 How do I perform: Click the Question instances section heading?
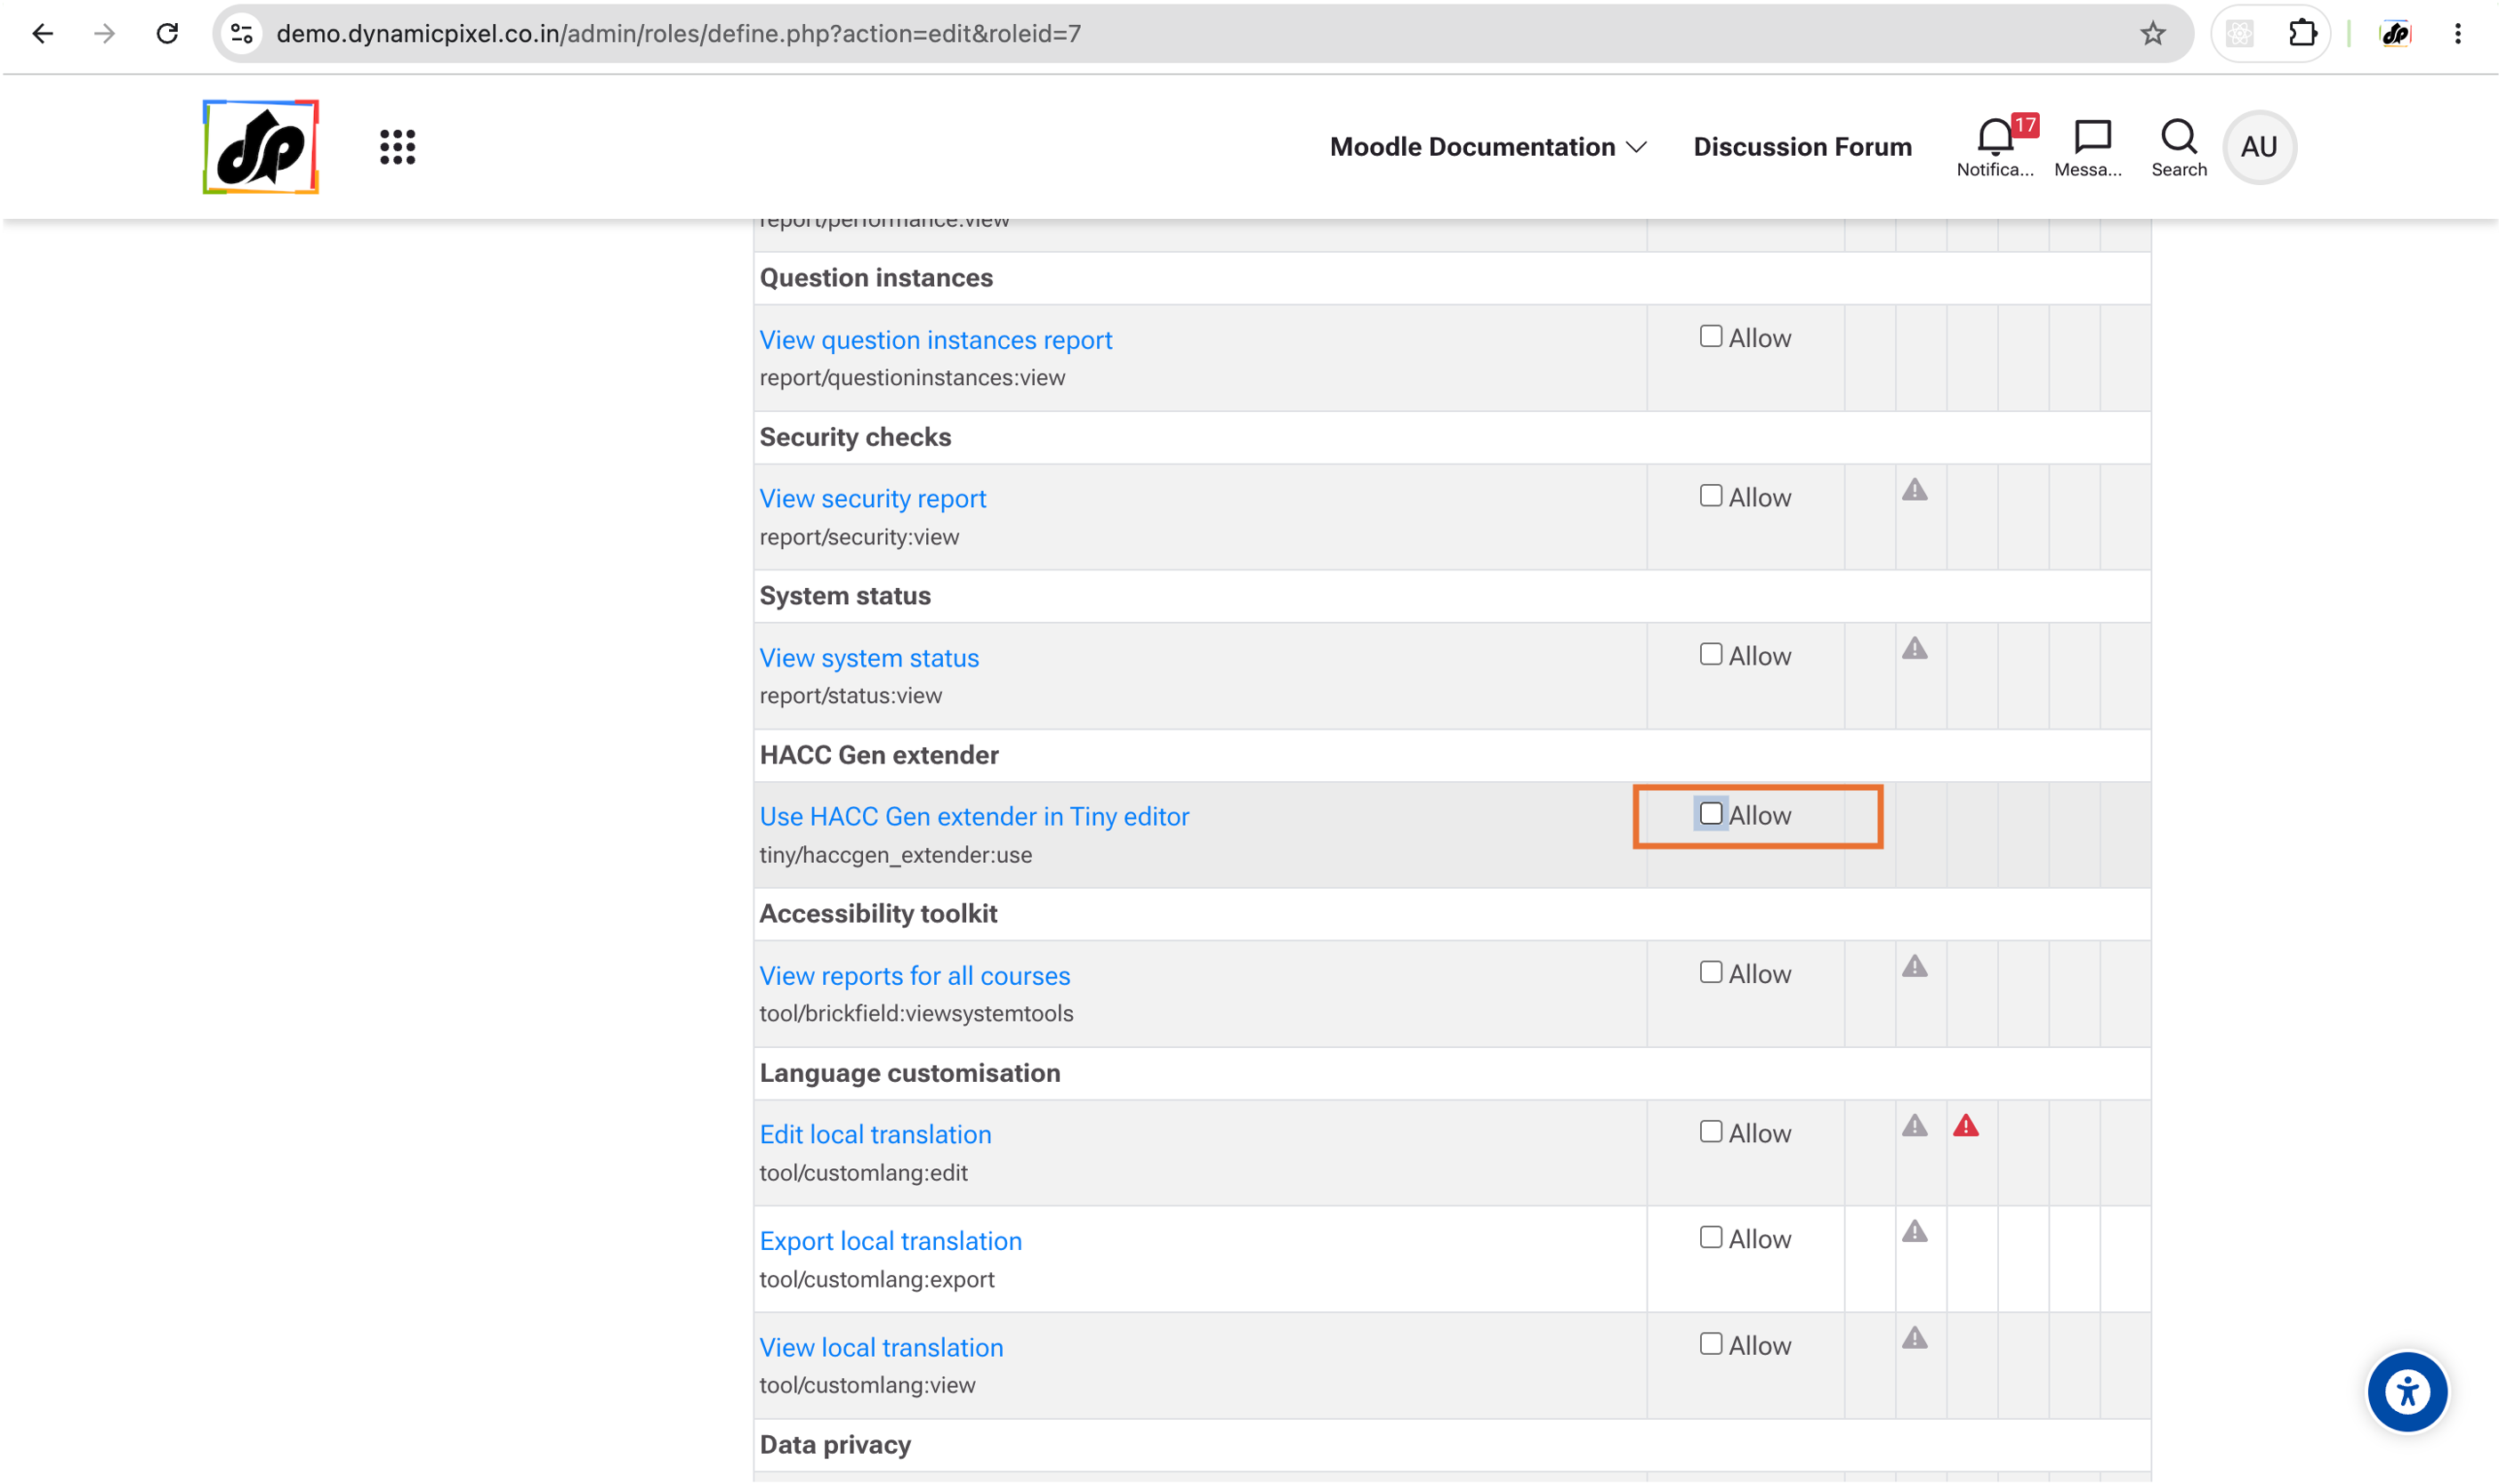pos(876,278)
